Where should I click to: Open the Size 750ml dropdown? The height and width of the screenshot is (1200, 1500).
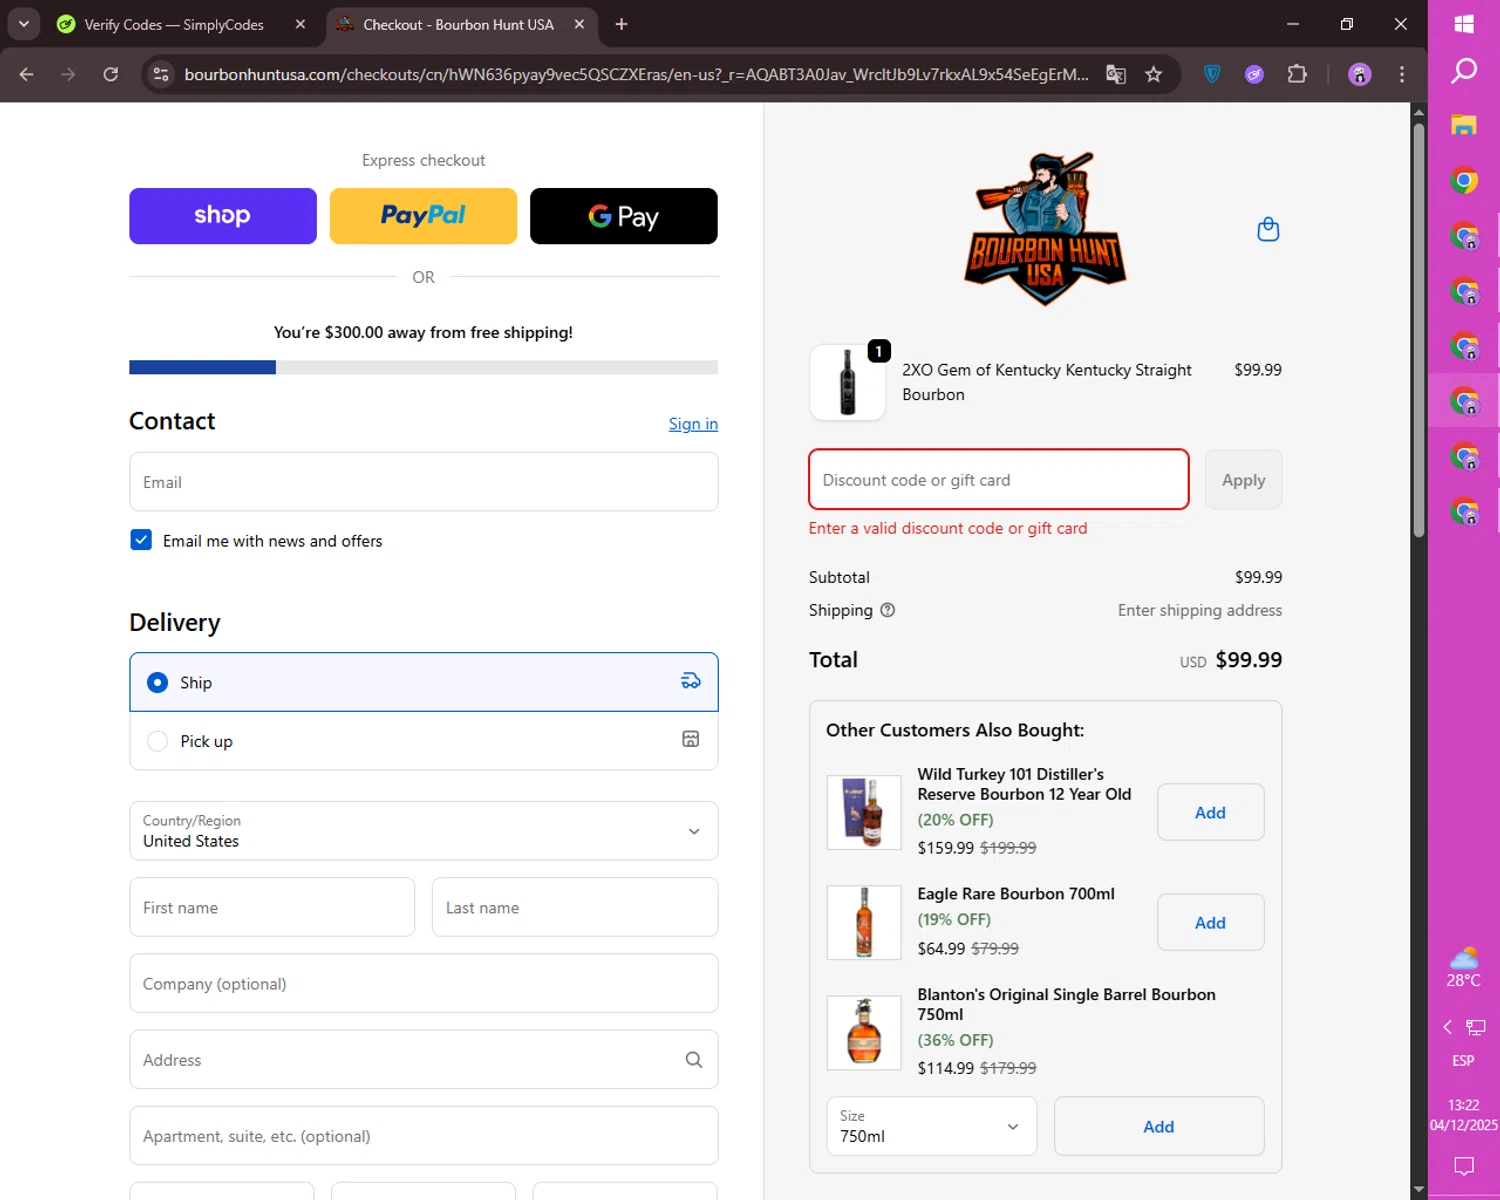[931, 1126]
